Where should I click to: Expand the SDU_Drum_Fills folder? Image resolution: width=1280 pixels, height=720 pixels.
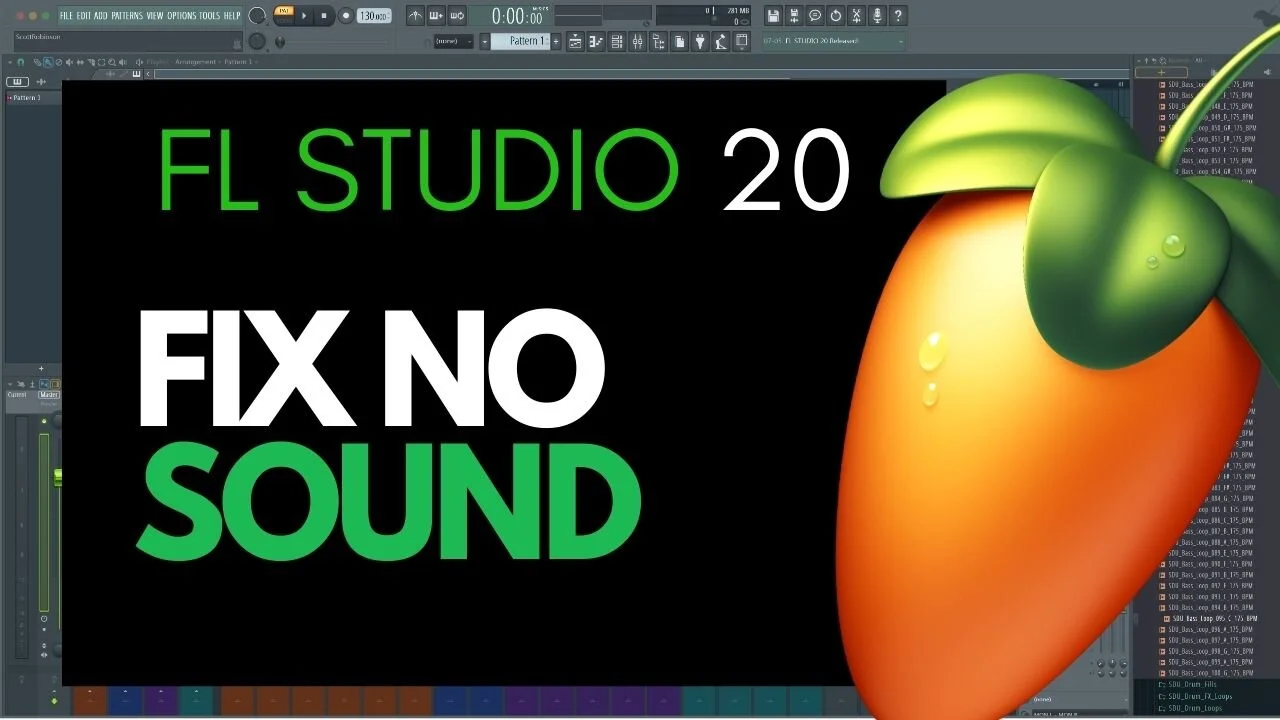pyautogui.click(x=1190, y=684)
